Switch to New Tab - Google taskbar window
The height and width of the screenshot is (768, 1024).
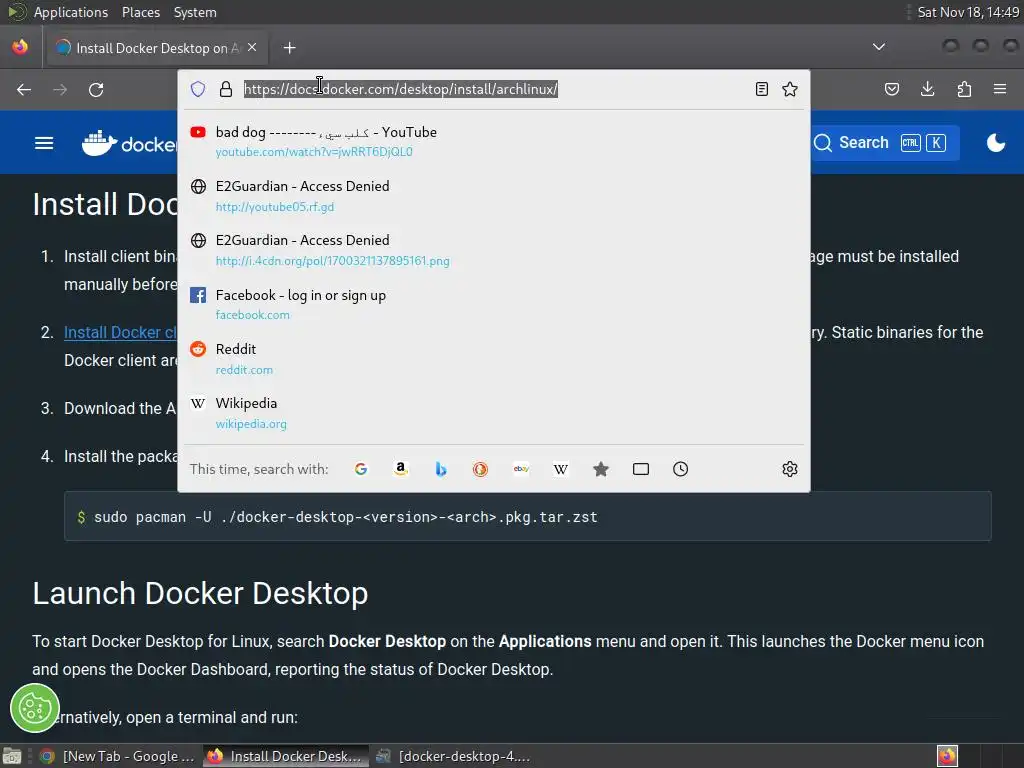118,756
